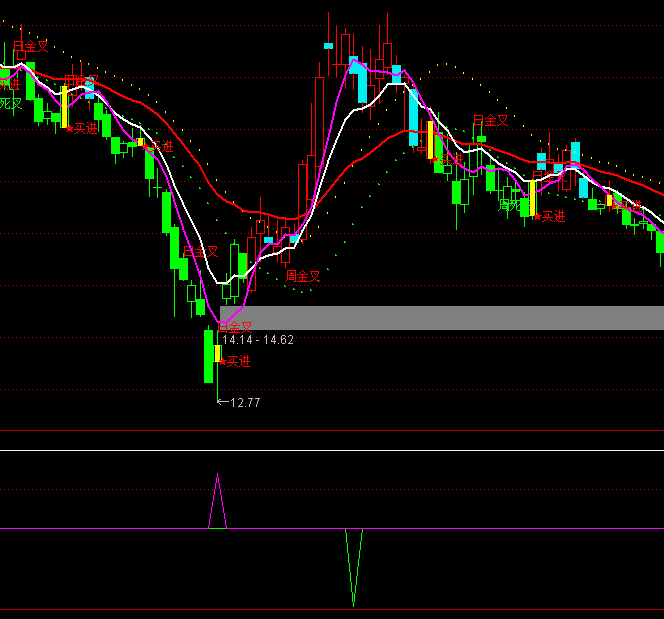Click the rightmost 日金叉 signal label
Screen dimensions: 664x619
[490, 121]
